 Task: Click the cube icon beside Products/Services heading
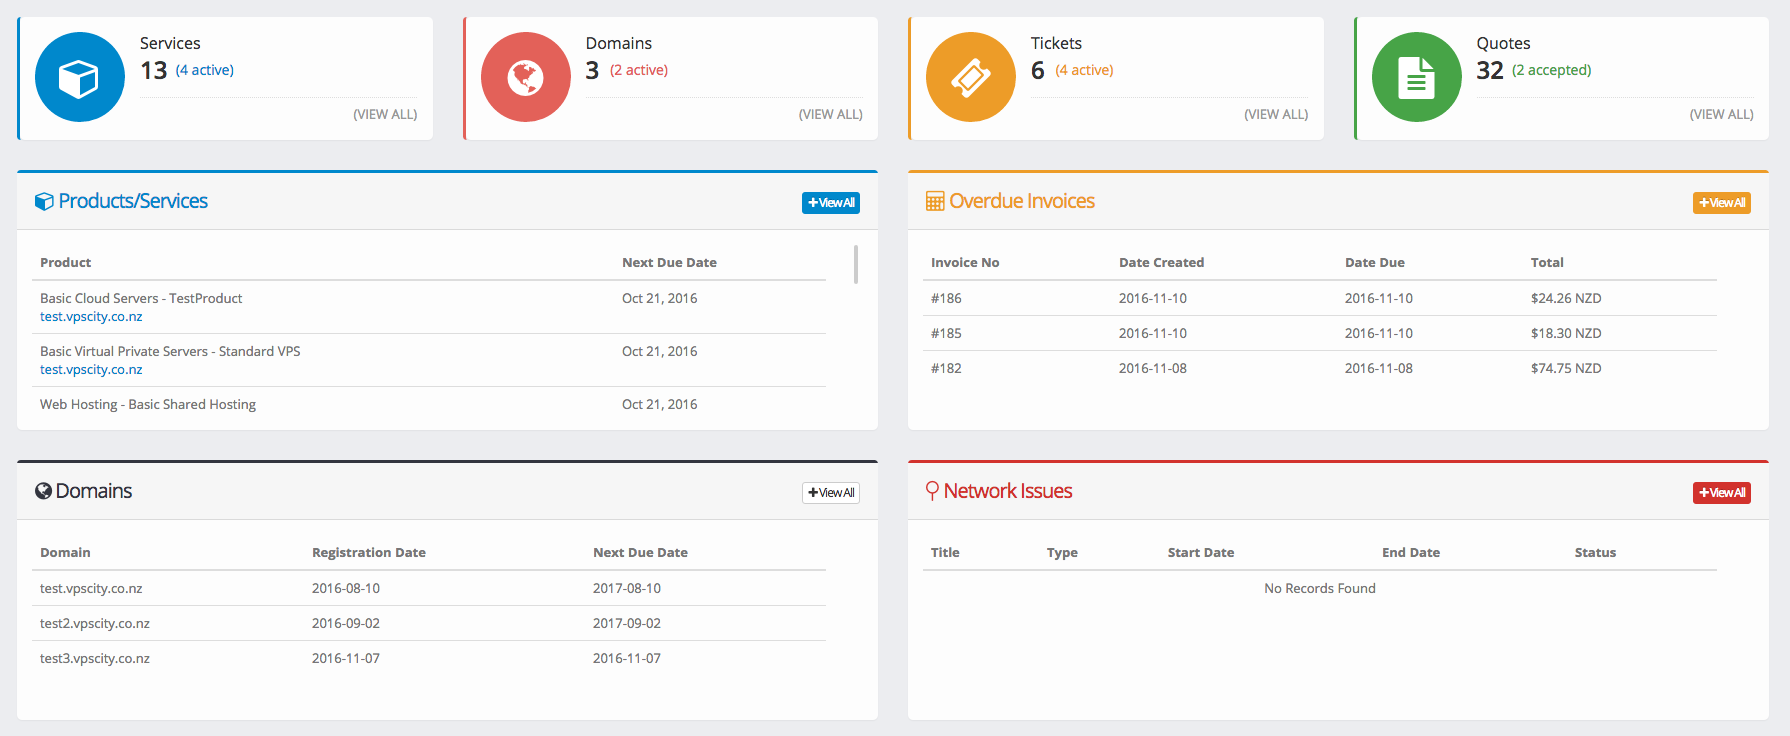point(44,202)
